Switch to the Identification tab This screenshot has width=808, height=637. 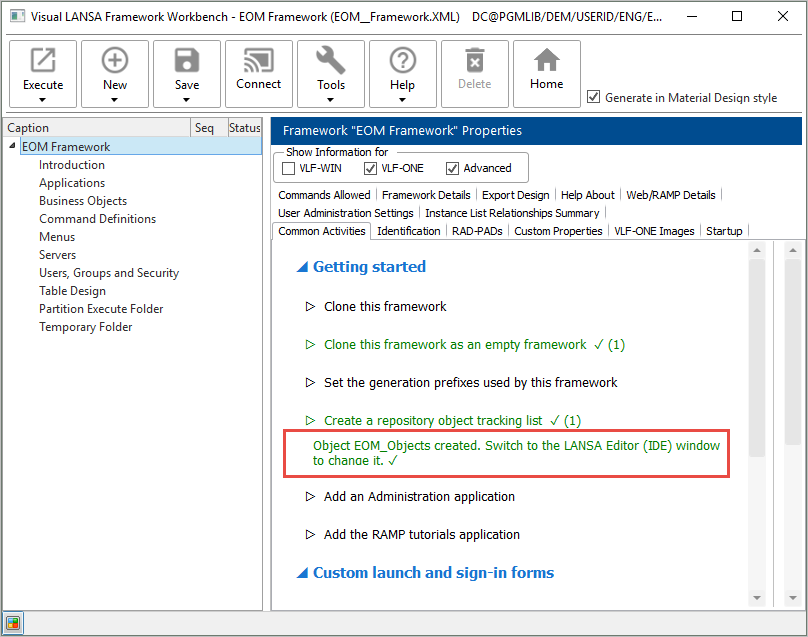pyautogui.click(x=409, y=231)
